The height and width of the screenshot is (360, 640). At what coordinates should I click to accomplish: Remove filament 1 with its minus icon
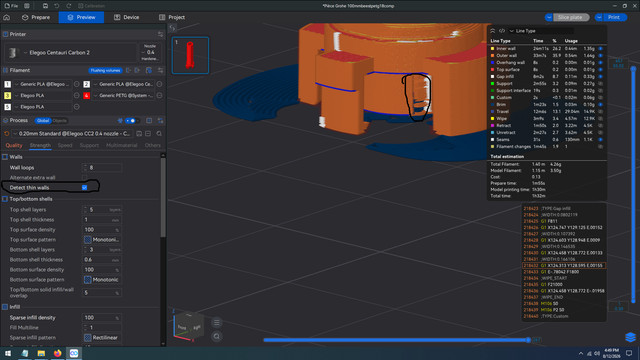77,84
